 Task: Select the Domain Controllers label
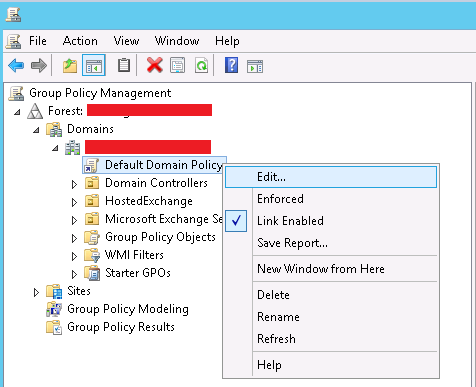click(156, 183)
